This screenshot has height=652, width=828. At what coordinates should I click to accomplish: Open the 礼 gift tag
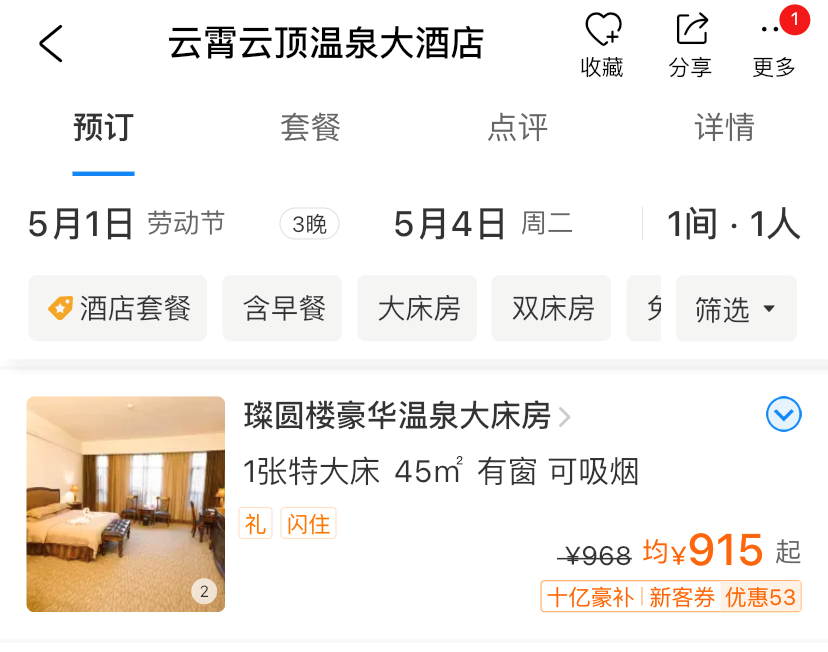pyautogui.click(x=256, y=523)
